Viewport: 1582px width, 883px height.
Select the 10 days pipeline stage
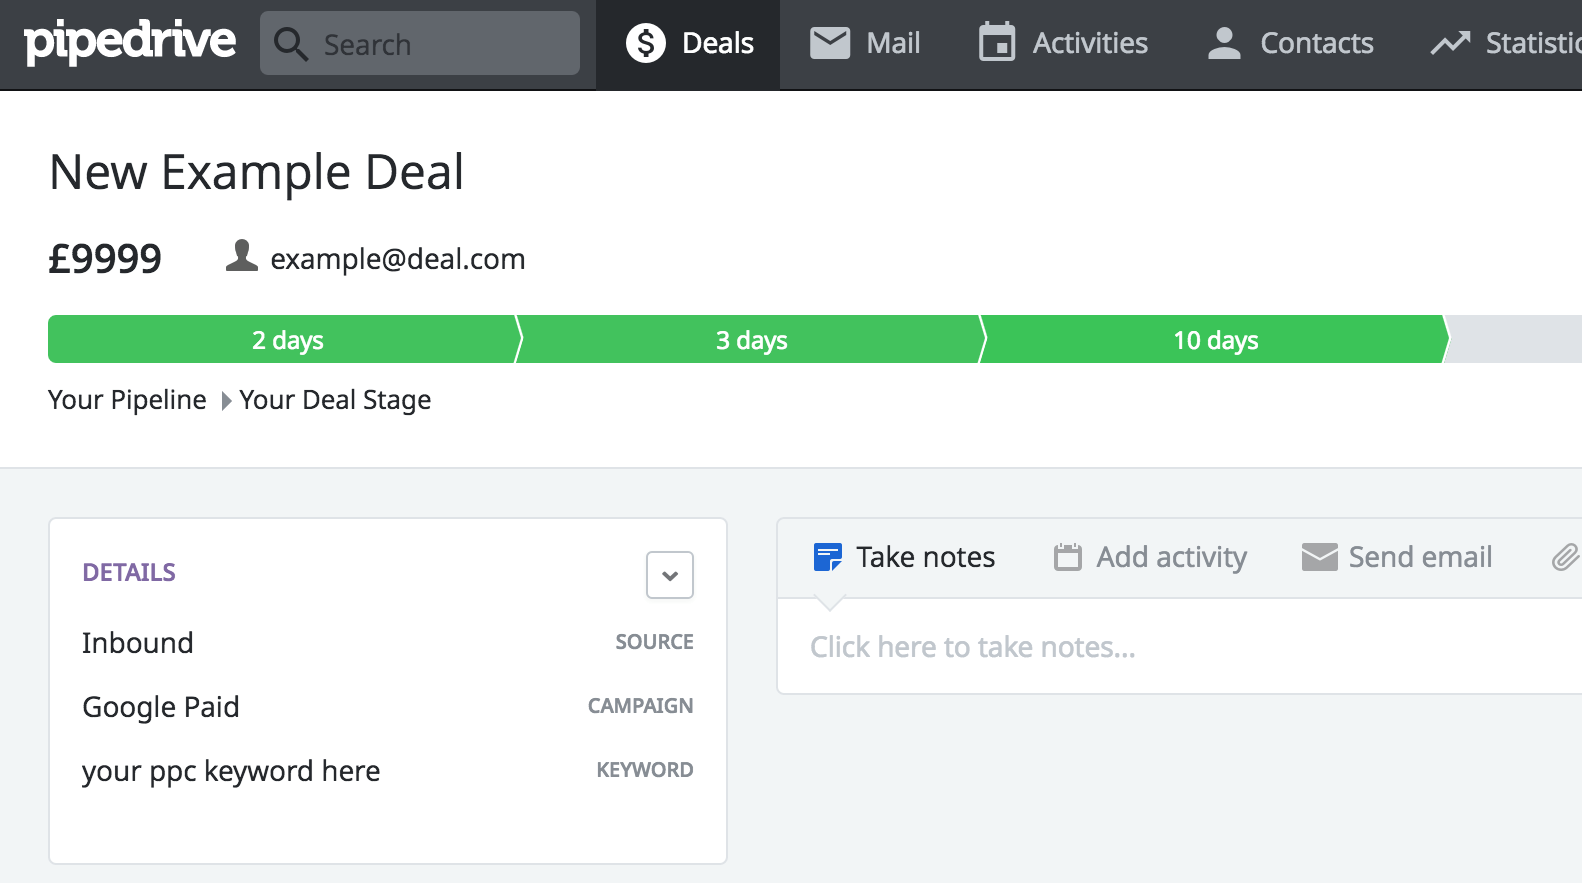[x=1214, y=340]
